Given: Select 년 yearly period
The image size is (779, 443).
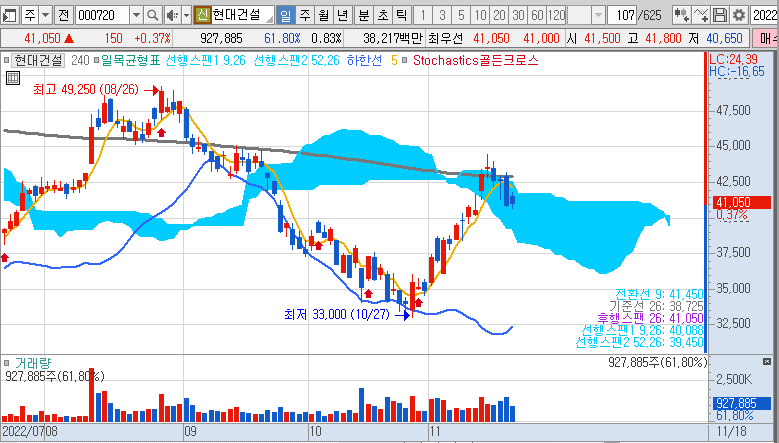Looking at the screenshot, I should [x=342, y=15].
